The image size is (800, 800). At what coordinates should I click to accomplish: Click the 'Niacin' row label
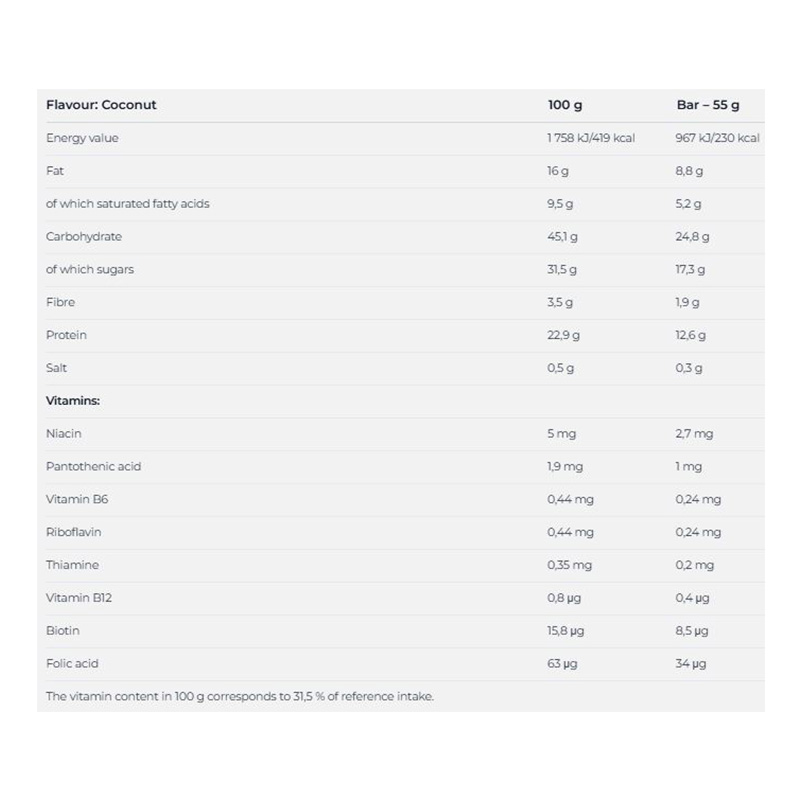coord(64,434)
